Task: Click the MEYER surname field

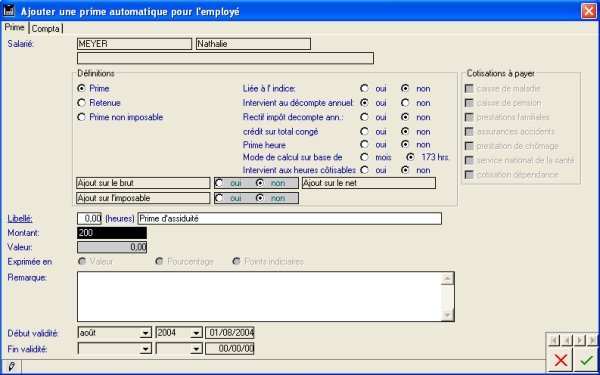Action: click(134, 44)
